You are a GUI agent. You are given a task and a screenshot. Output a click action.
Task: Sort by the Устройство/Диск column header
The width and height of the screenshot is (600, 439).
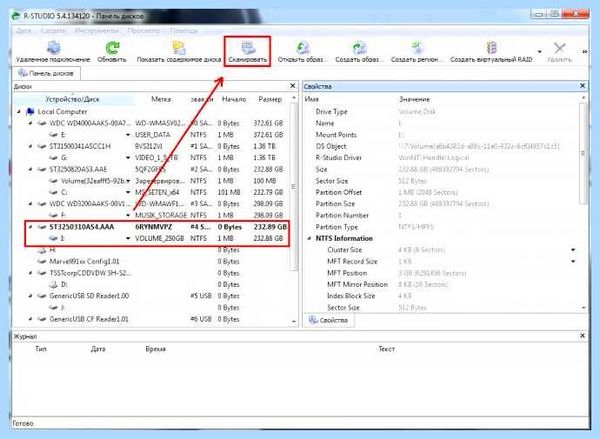[72, 99]
